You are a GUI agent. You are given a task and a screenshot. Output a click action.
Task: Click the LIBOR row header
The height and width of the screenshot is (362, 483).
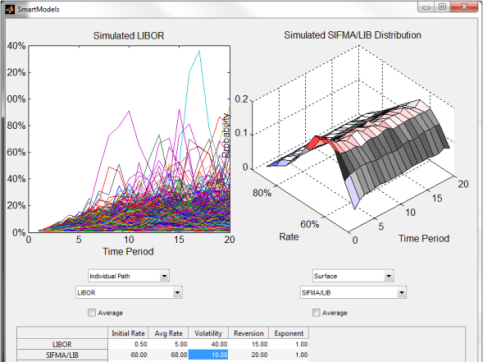[x=62, y=344]
